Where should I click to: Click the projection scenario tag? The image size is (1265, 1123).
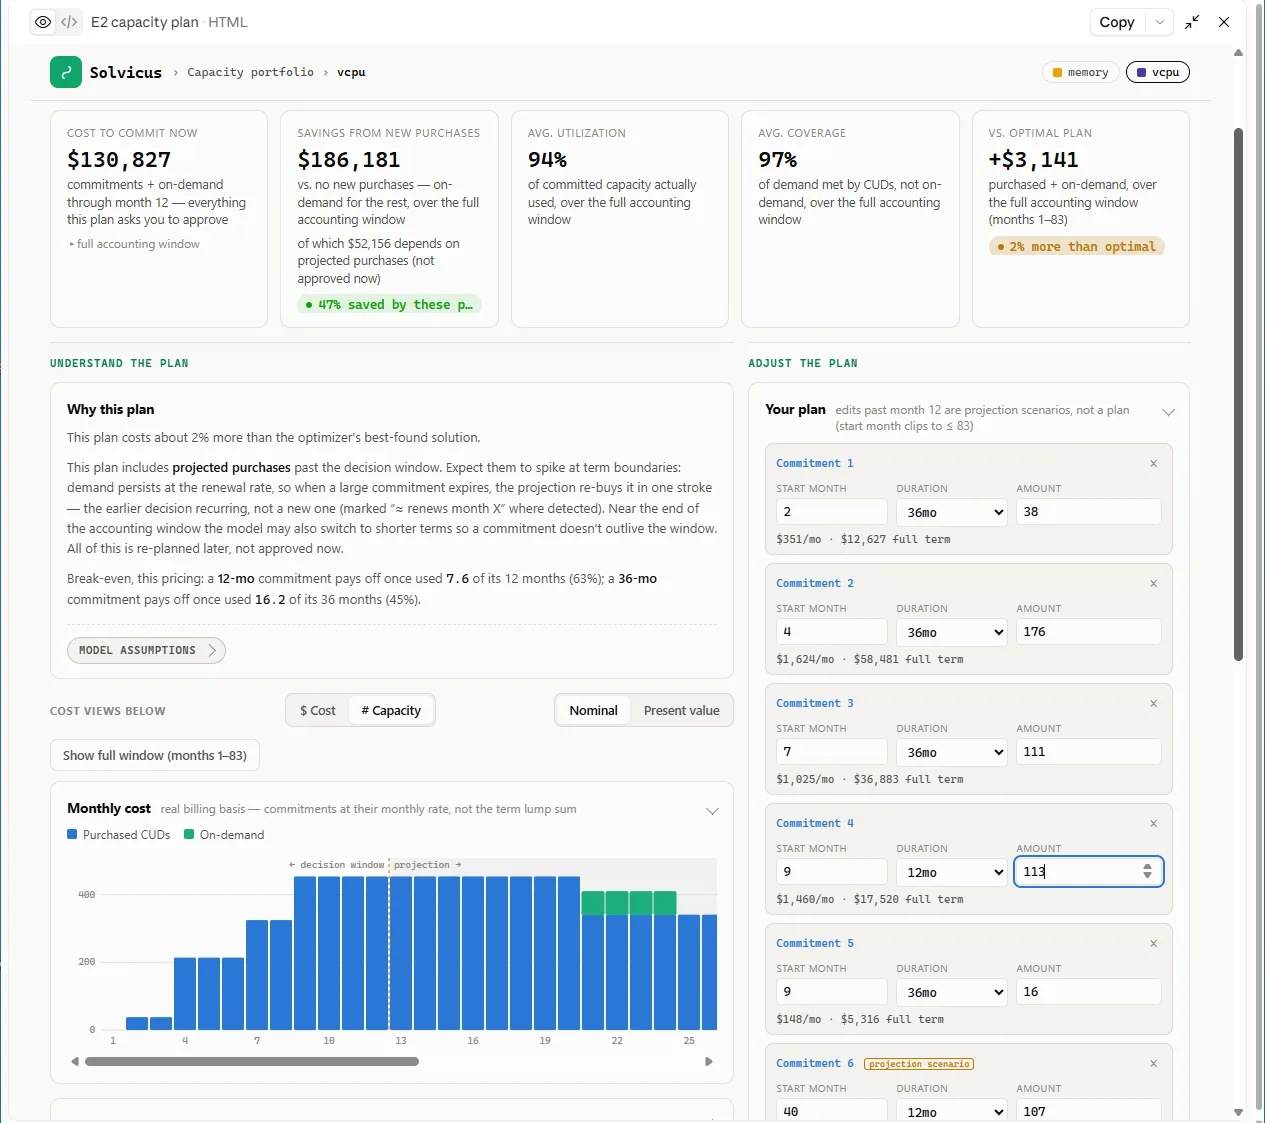point(919,1064)
